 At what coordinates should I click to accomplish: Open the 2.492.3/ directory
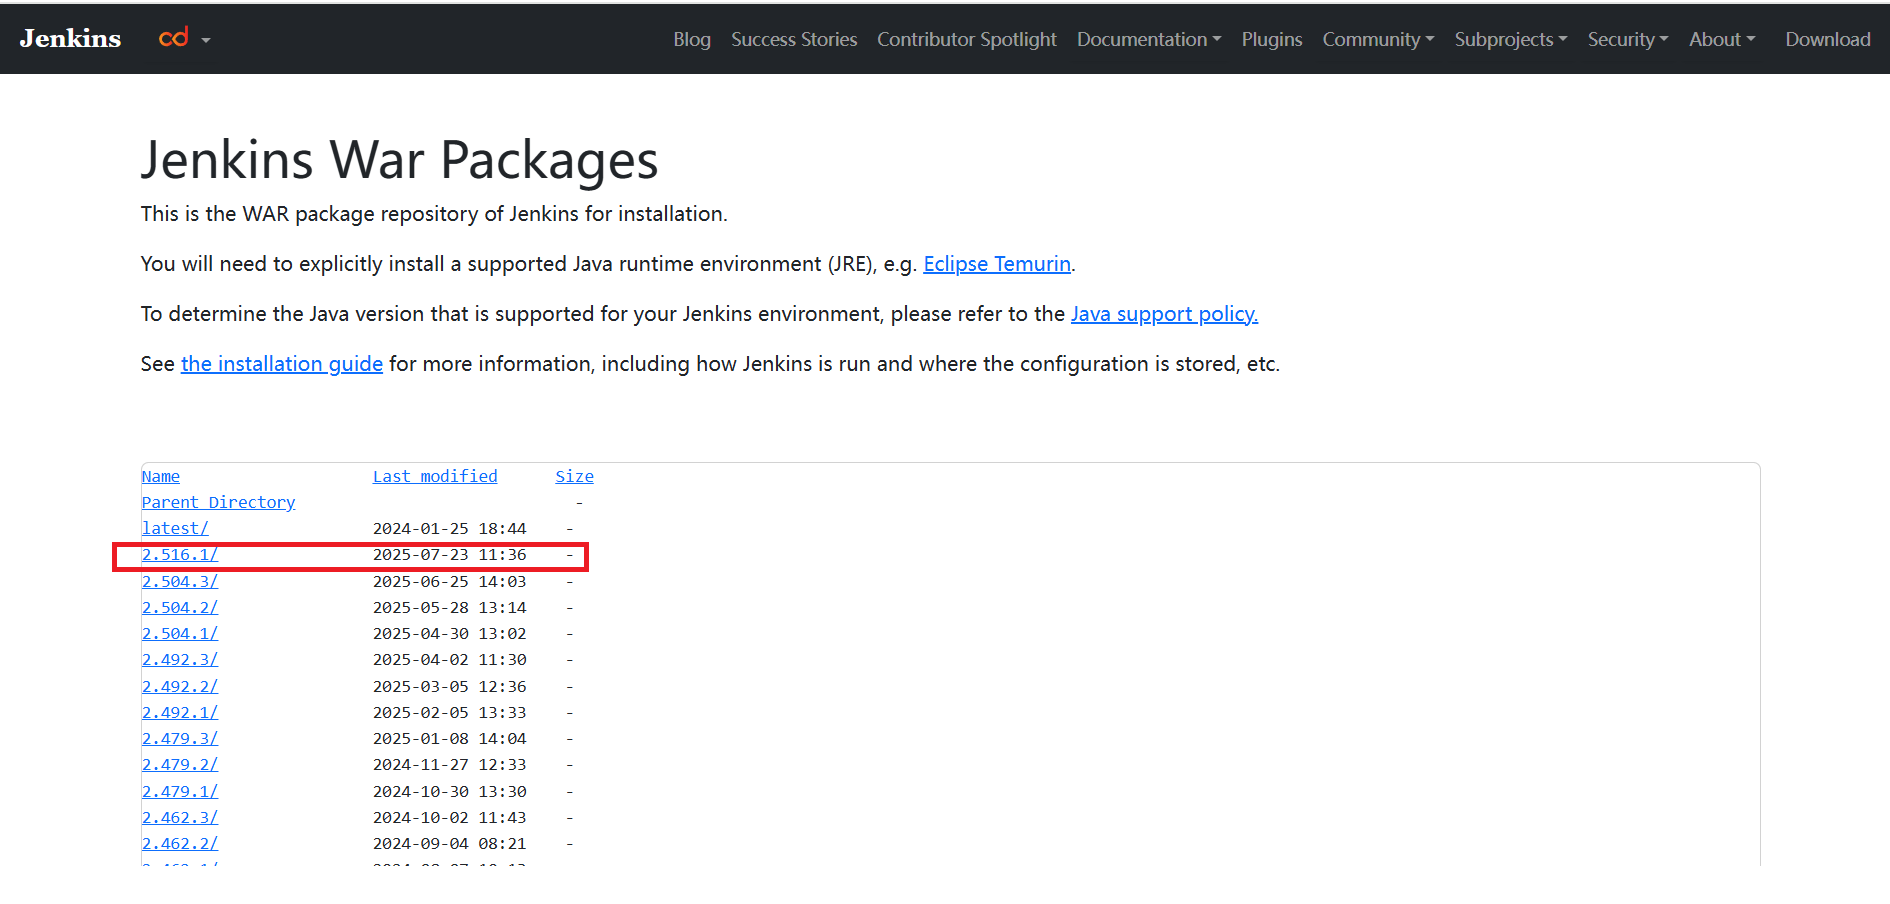(x=180, y=659)
